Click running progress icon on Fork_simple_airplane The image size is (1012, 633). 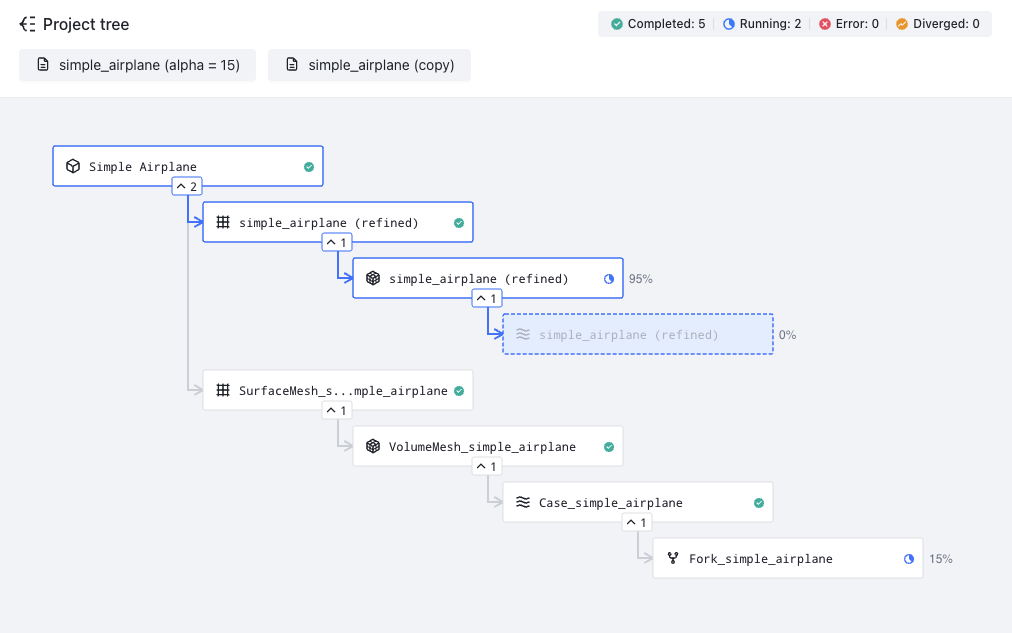tap(909, 559)
